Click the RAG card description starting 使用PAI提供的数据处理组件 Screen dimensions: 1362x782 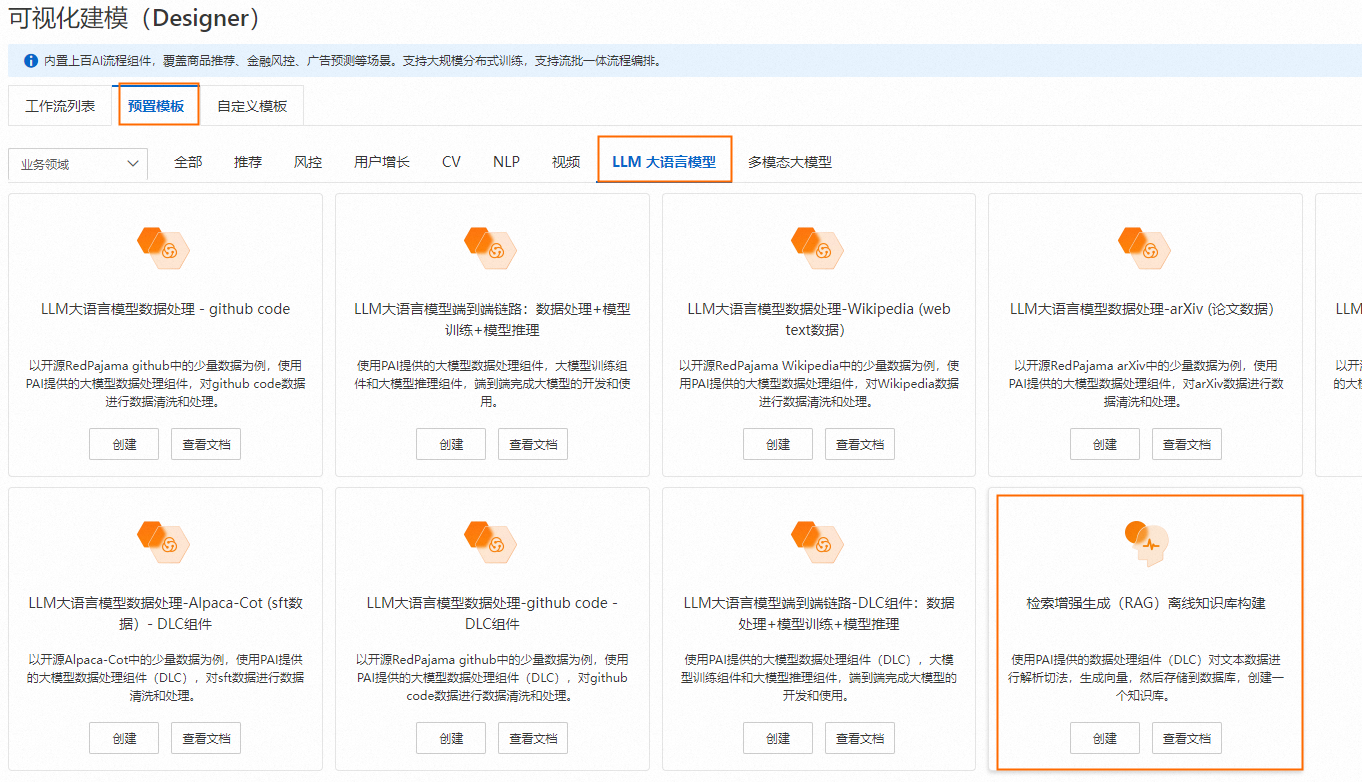tap(1146, 677)
